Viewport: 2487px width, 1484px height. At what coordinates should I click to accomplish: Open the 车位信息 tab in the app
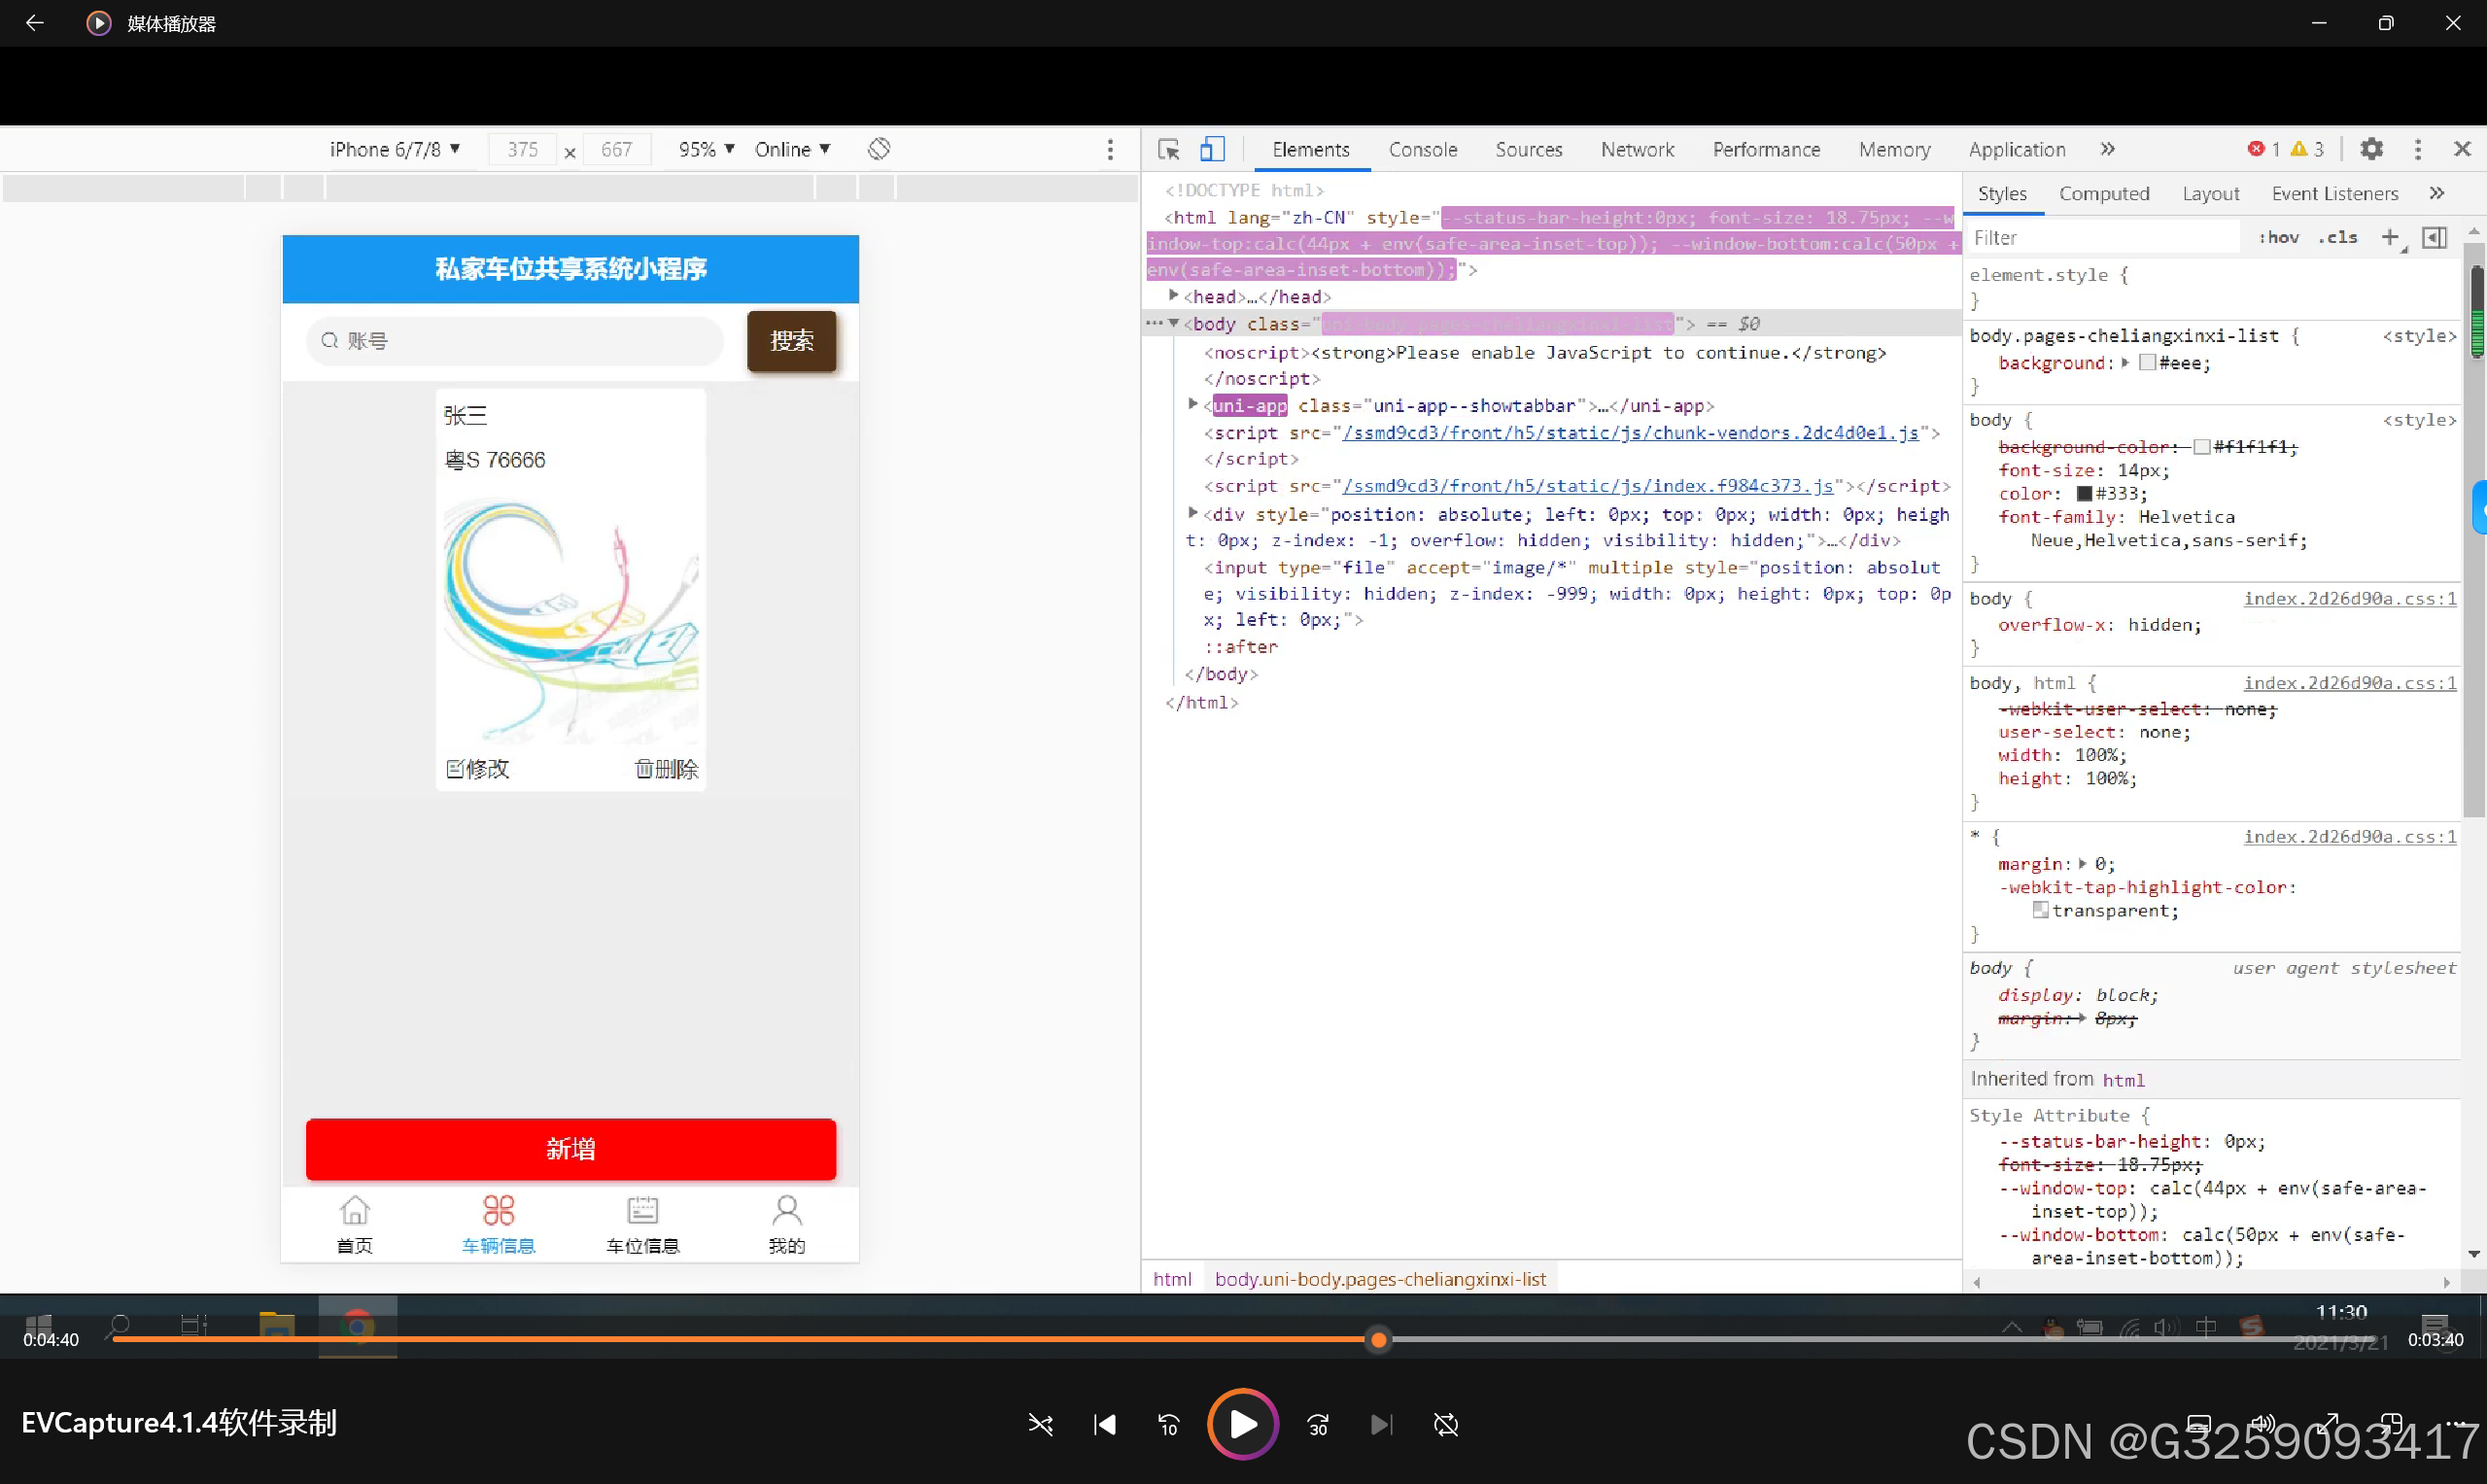tap(642, 1225)
